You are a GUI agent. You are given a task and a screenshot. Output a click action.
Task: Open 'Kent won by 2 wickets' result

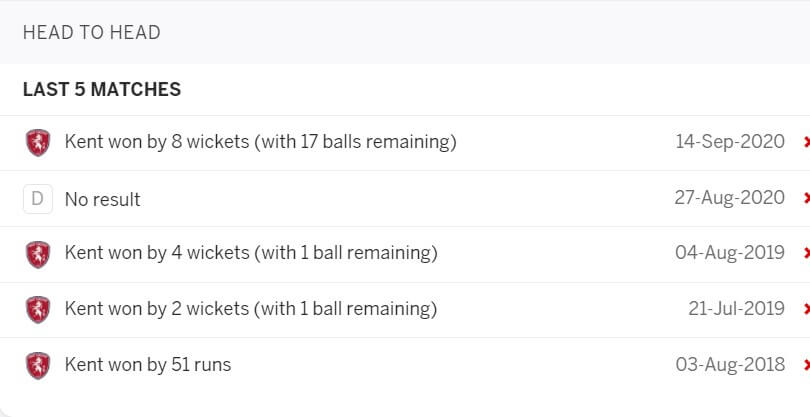[x=251, y=309]
